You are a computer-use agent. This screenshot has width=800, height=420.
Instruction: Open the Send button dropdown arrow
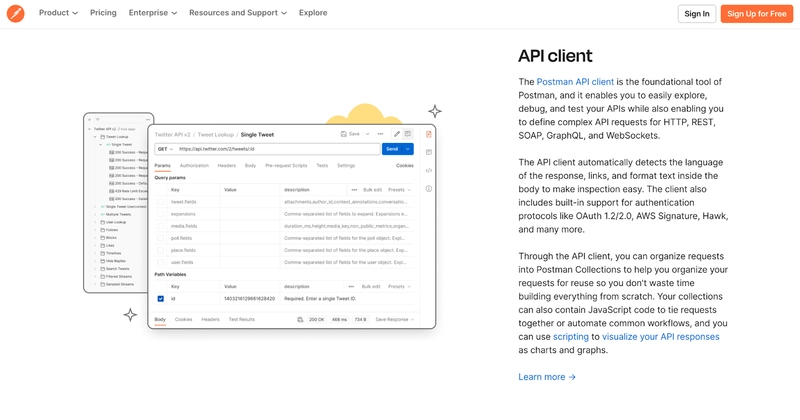click(408, 149)
